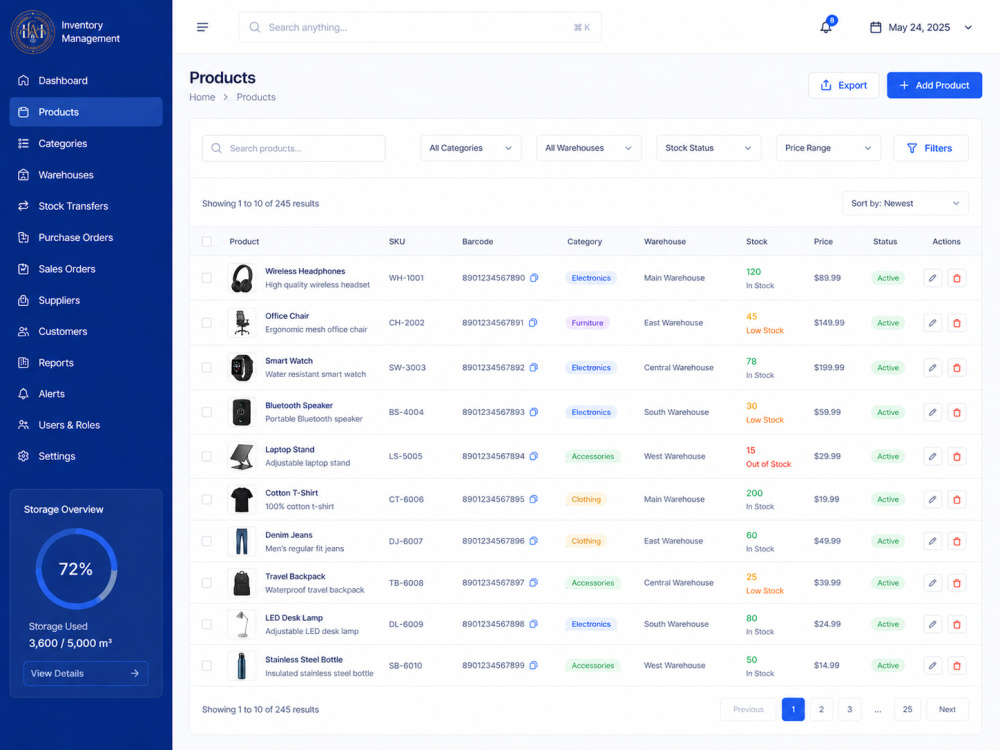
Task: Click the Export button
Action: click(843, 85)
